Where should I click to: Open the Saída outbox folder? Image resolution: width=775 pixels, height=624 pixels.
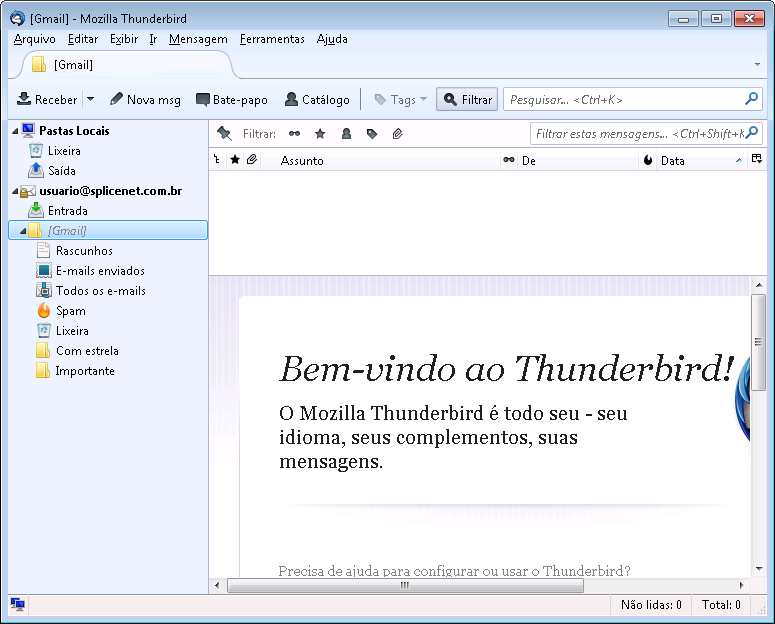click(x=62, y=171)
